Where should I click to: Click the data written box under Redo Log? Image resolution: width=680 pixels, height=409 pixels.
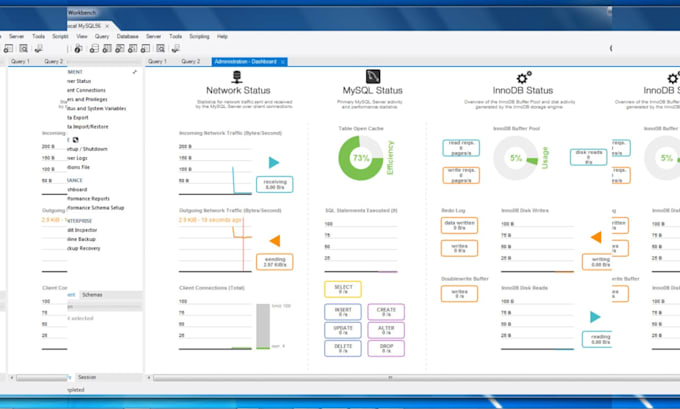click(x=459, y=225)
